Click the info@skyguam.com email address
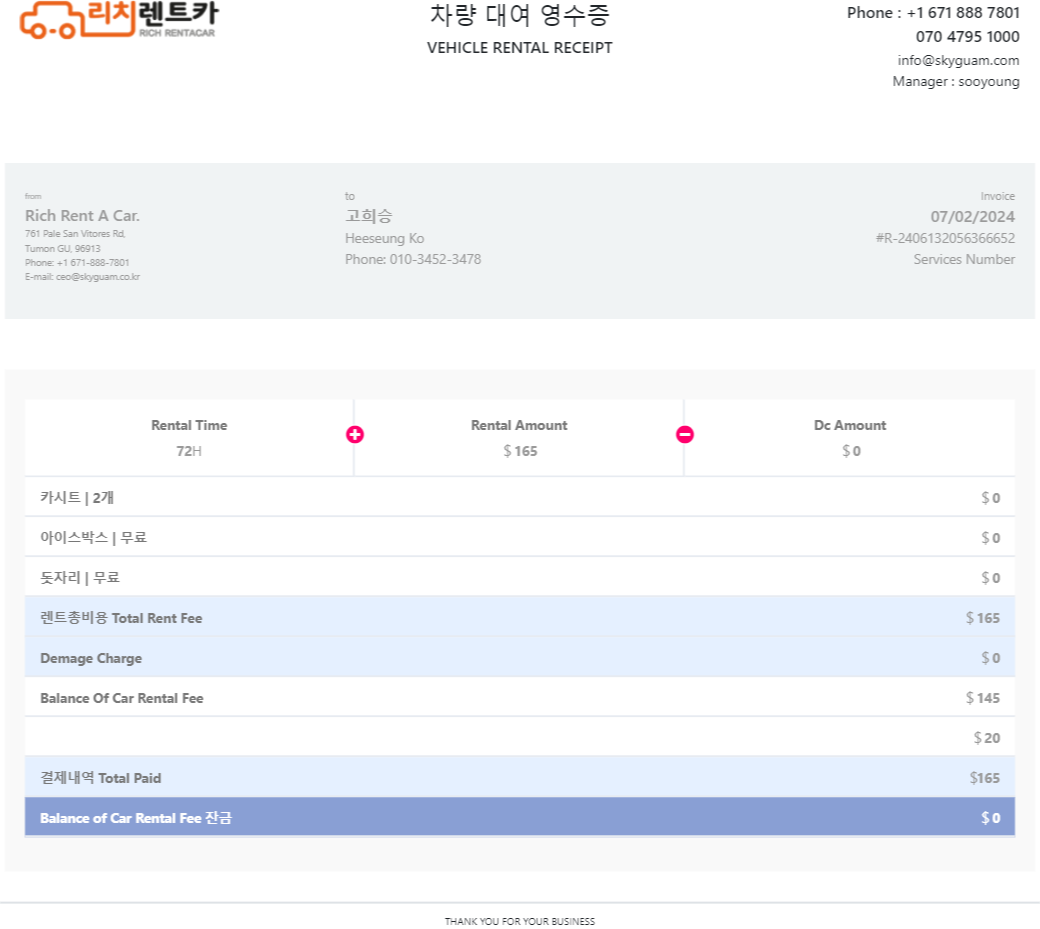 click(x=958, y=60)
